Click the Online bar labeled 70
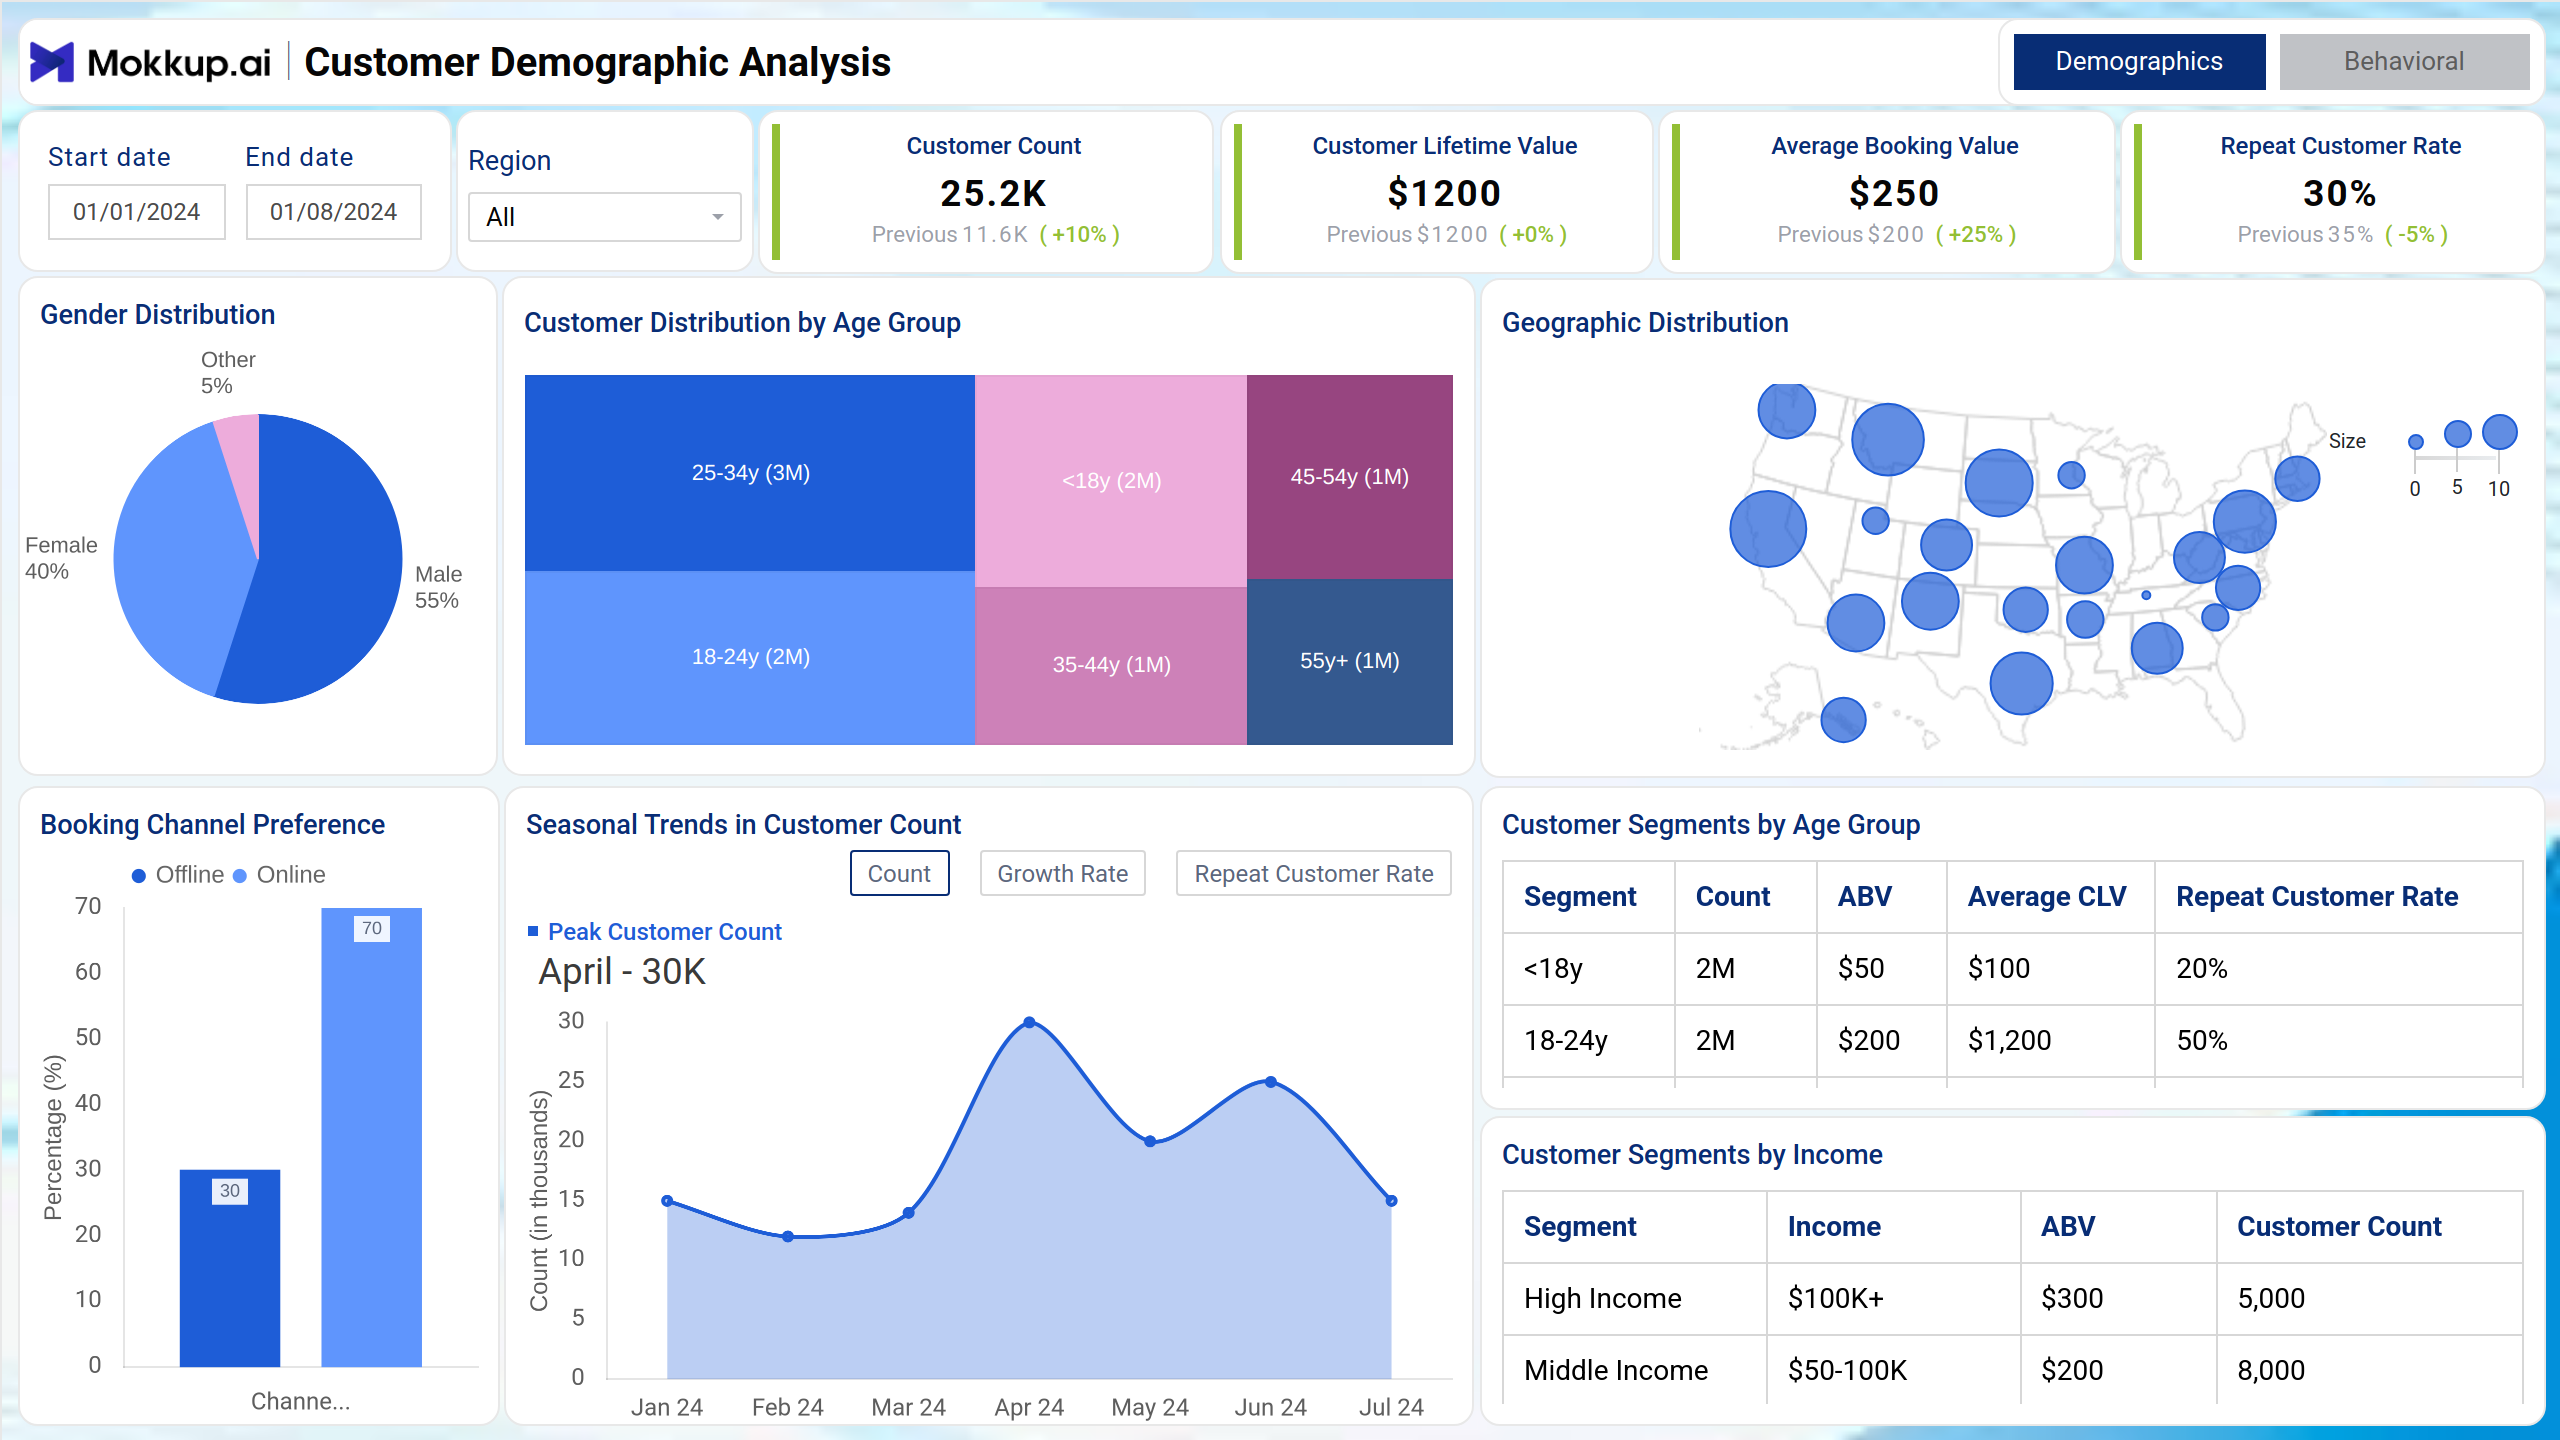Screen dimensions: 2560x1440 coord(371,1137)
